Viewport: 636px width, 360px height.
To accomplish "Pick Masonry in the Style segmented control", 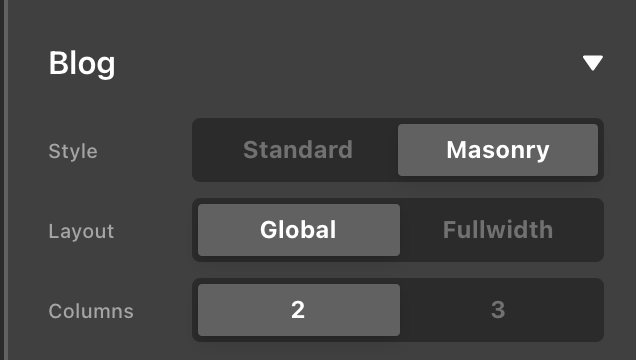I will [498, 150].
